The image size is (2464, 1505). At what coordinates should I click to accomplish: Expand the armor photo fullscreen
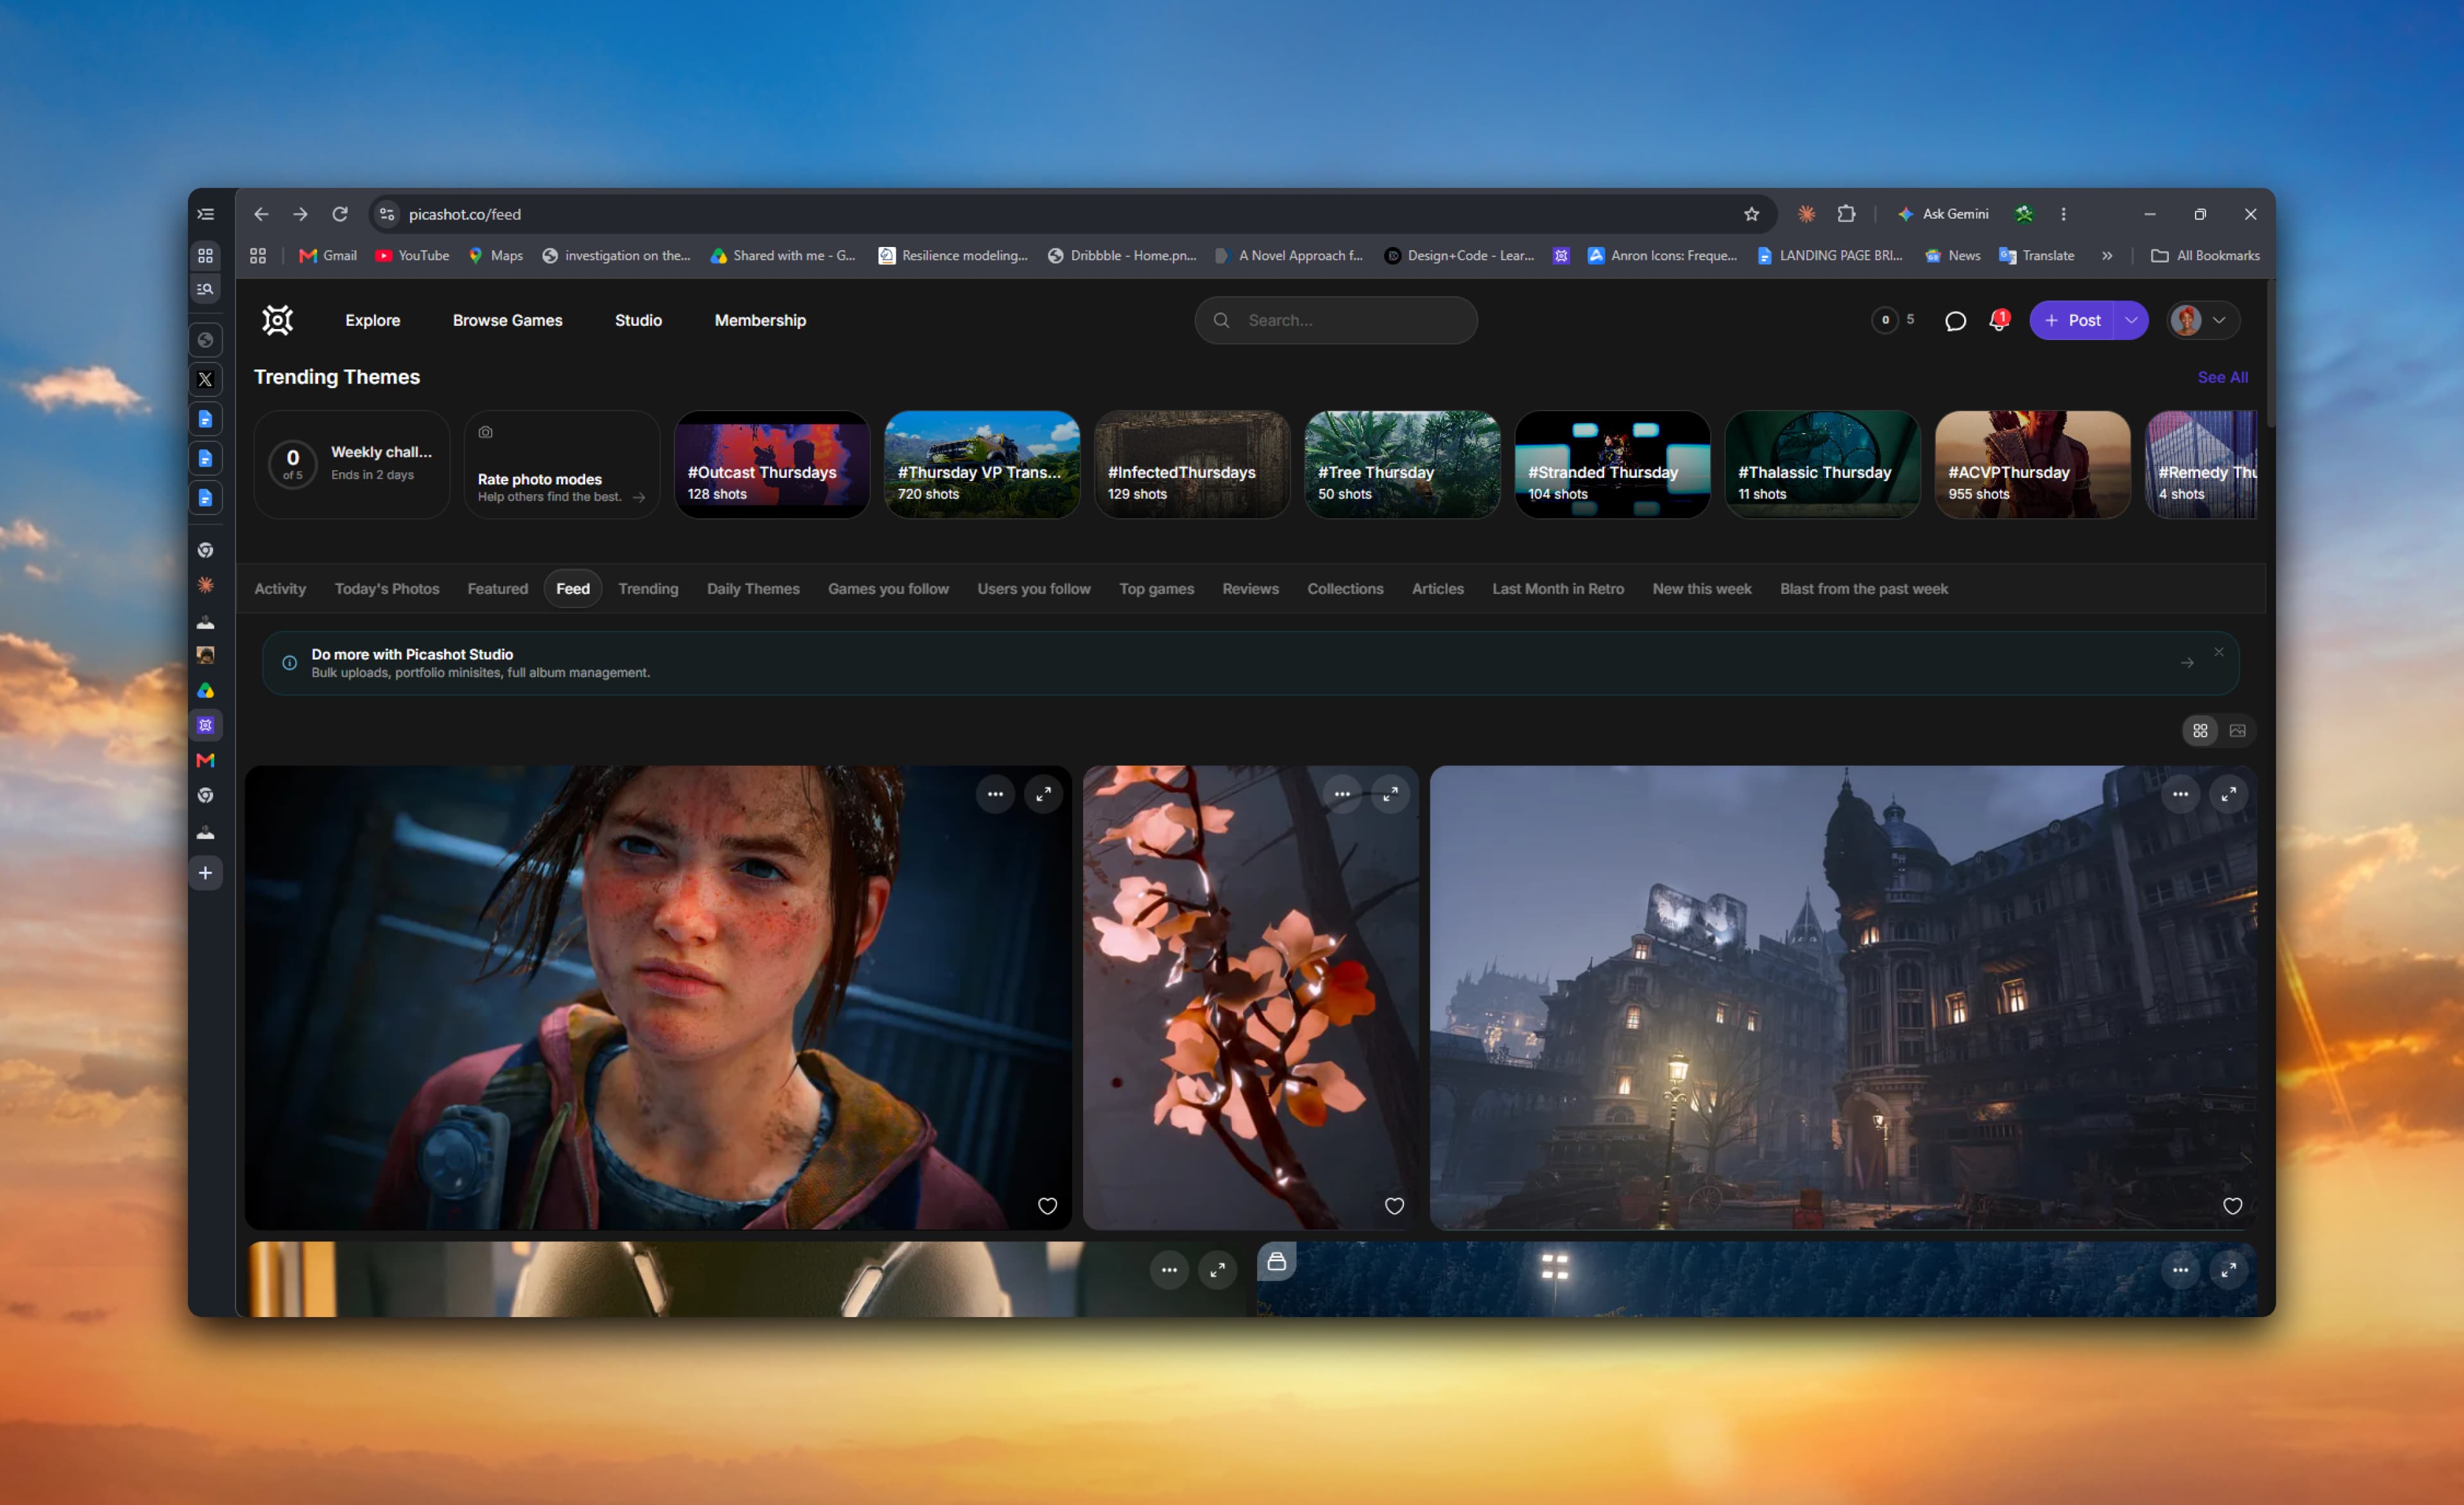tap(1217, 1270)
